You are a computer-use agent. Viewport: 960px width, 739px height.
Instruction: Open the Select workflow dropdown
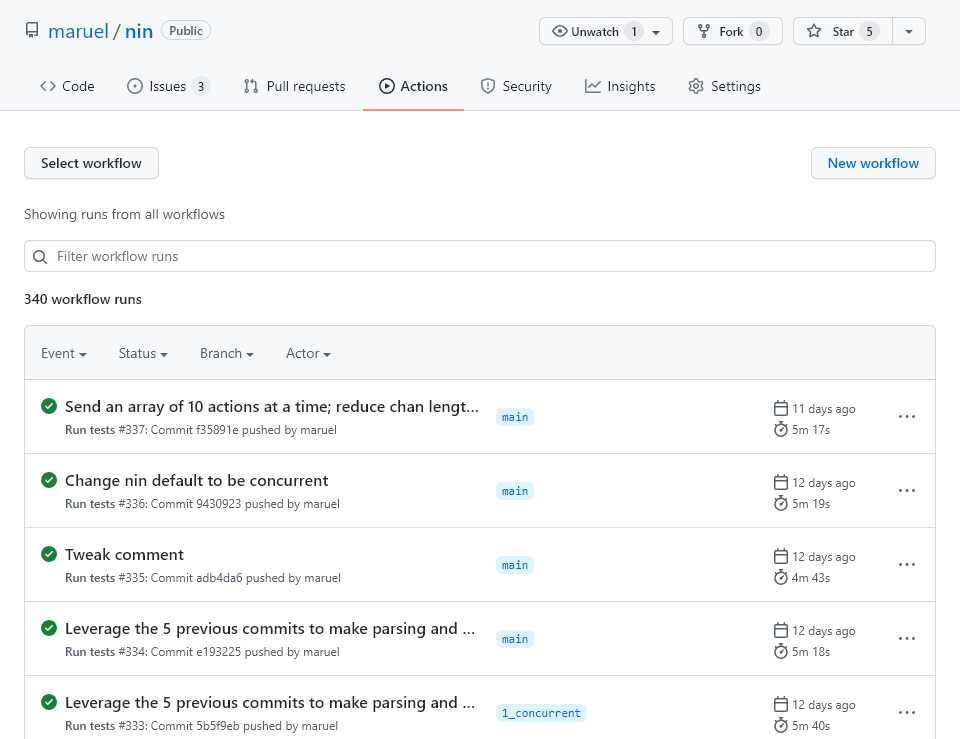pyautogui.click(x=91, y=163)
